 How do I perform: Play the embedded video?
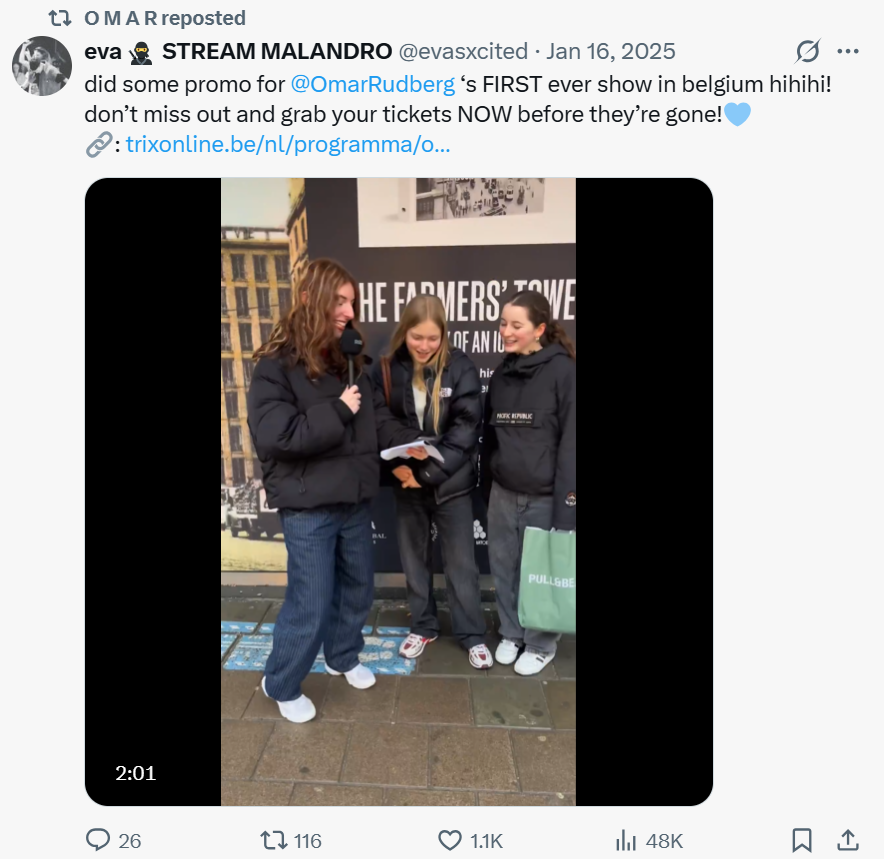pyautogui.click(x=399, y=492)
